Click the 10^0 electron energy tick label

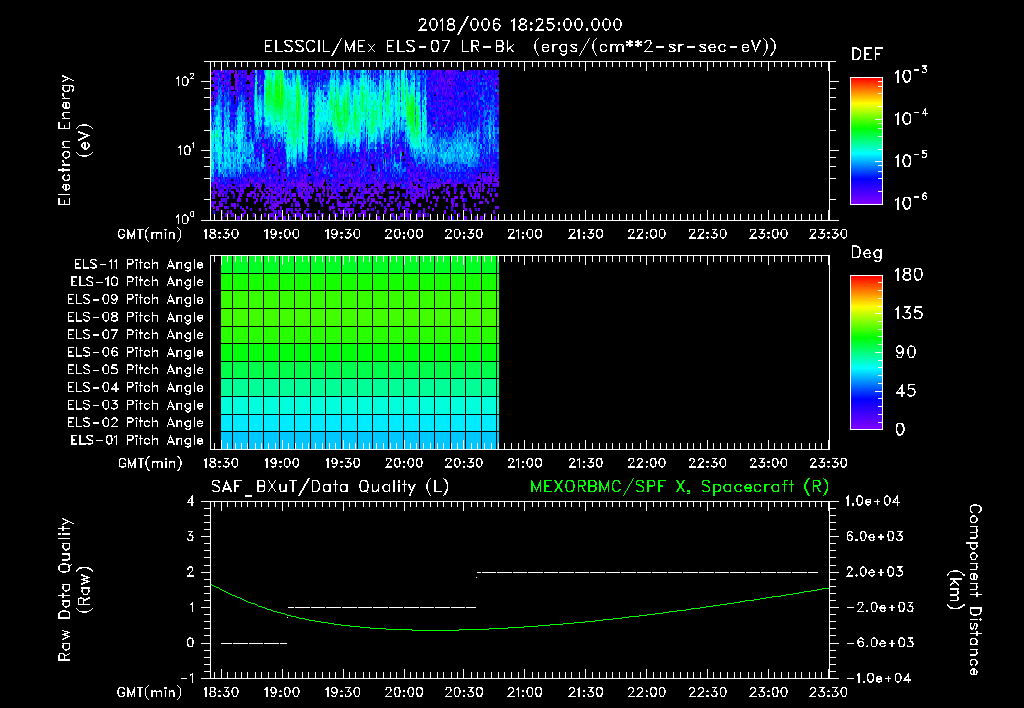coord(185,217)
